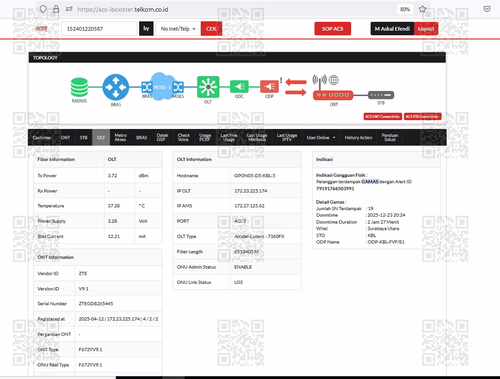This screenshot has width=500, height=379.
Task: Click the red bidirectional arrows icon
Action: (296, 87)
